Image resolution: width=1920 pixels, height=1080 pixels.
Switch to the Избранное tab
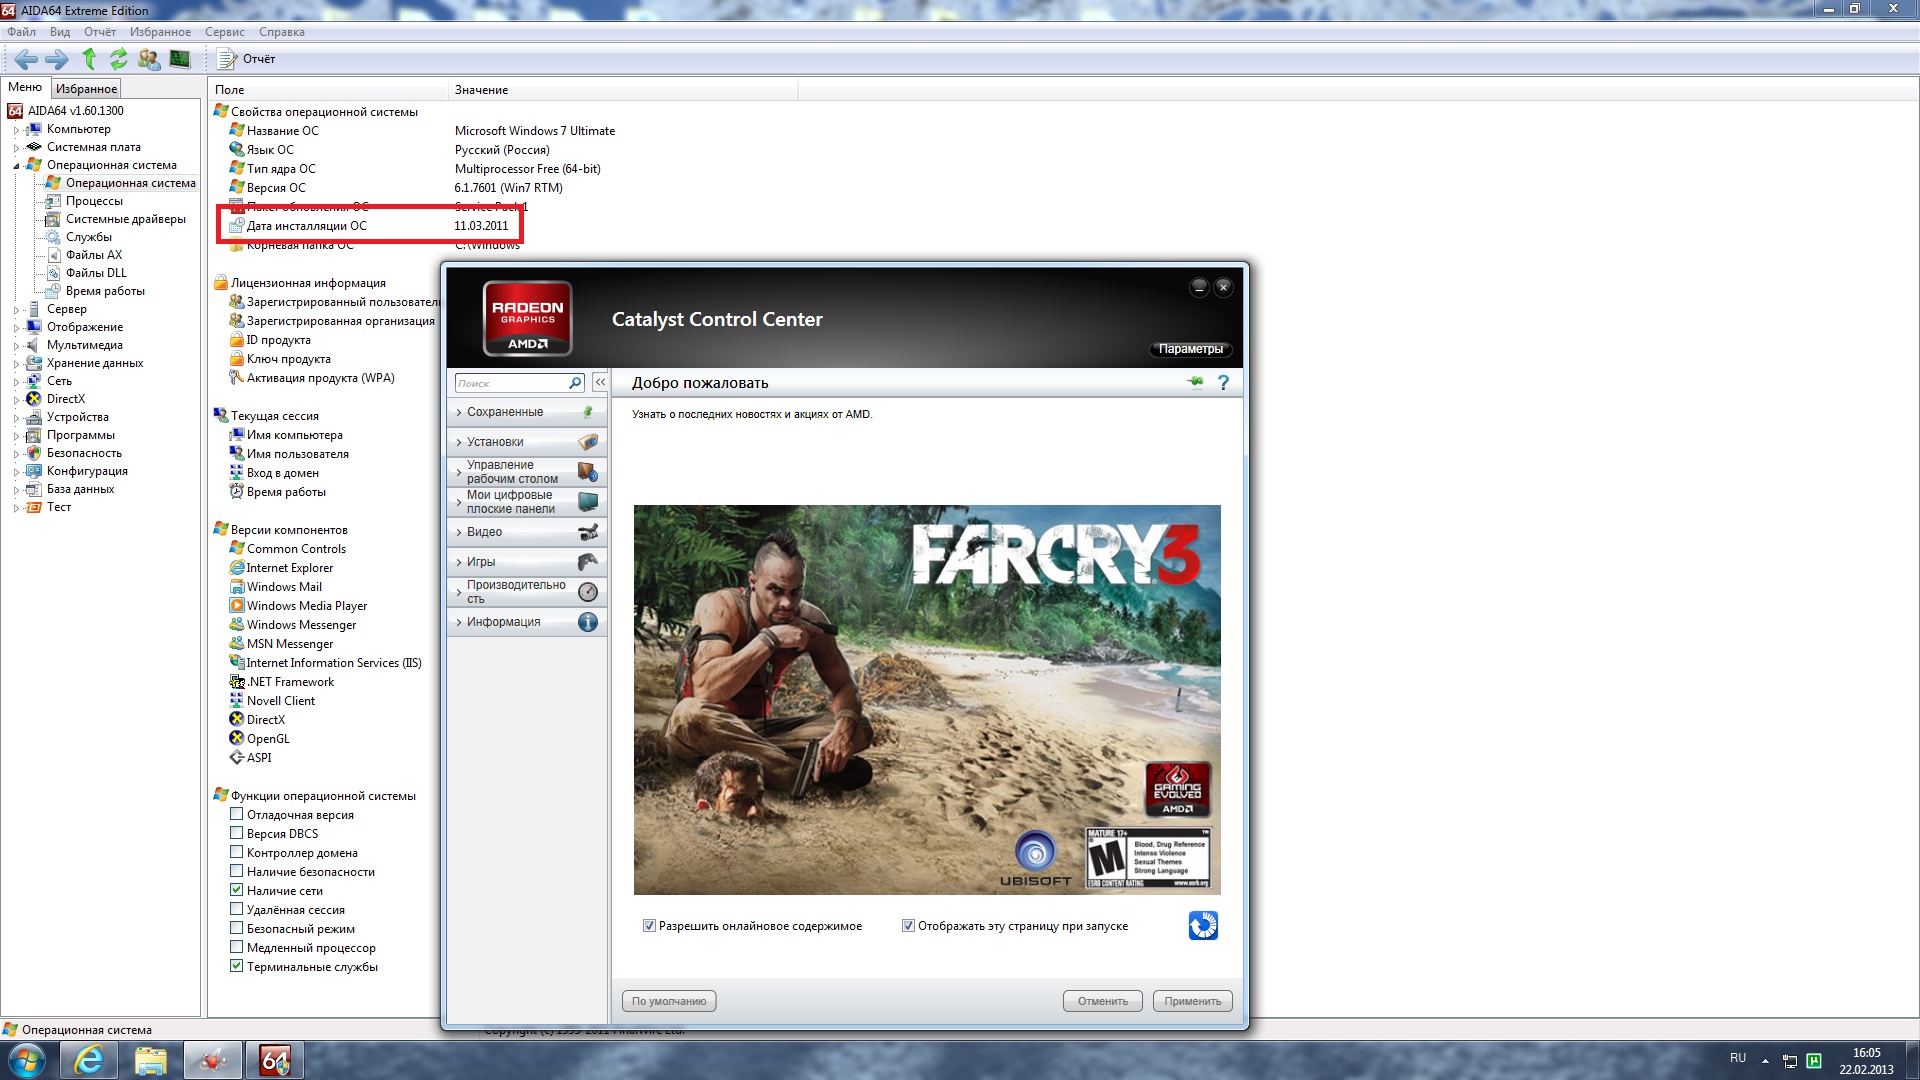click(x=86, y=89)
